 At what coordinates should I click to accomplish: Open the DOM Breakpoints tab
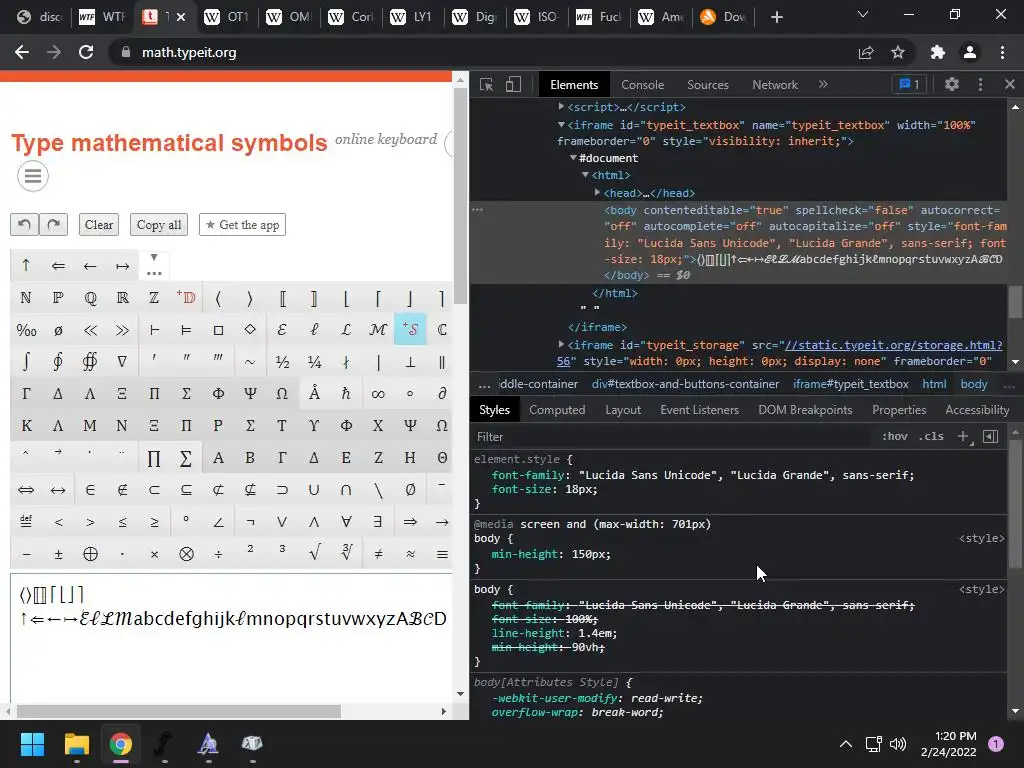[805, 410]
